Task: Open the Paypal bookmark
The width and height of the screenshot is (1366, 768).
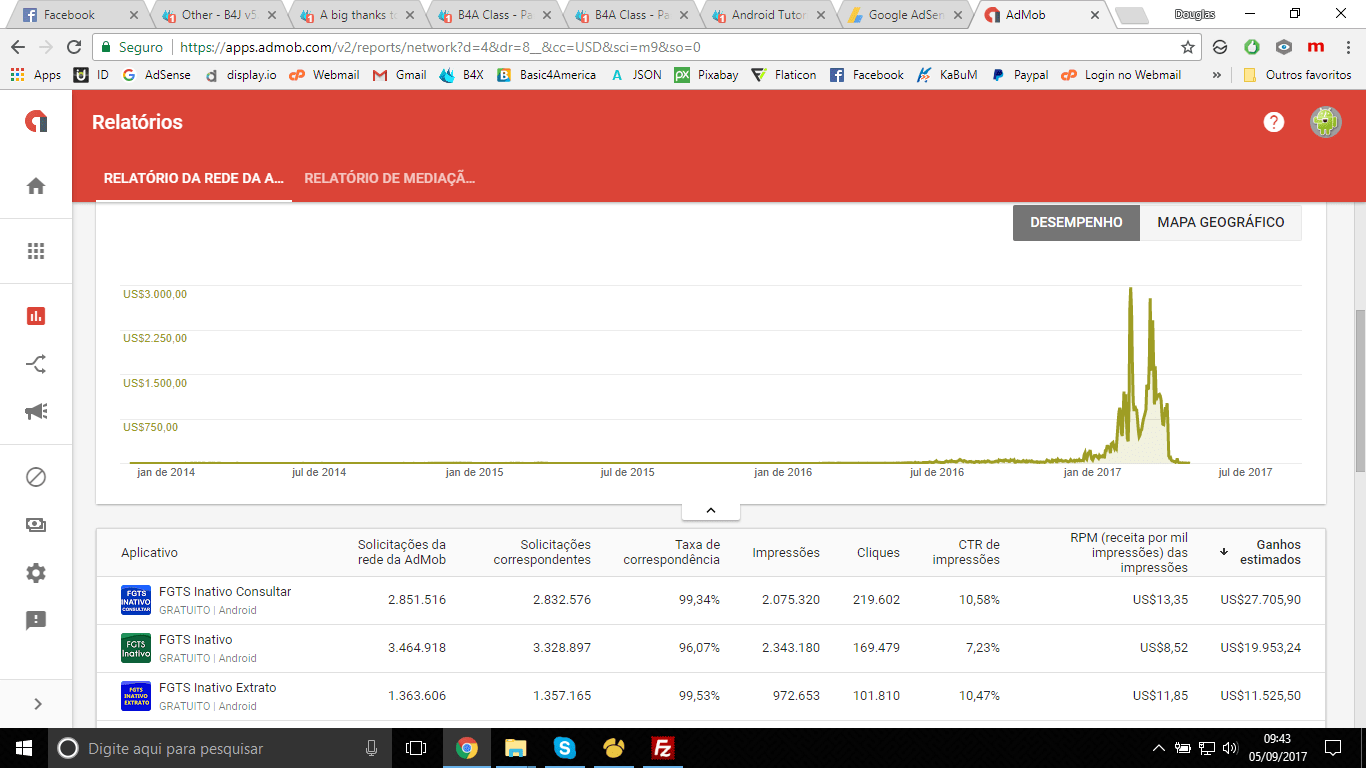Action: point(1020,75)
